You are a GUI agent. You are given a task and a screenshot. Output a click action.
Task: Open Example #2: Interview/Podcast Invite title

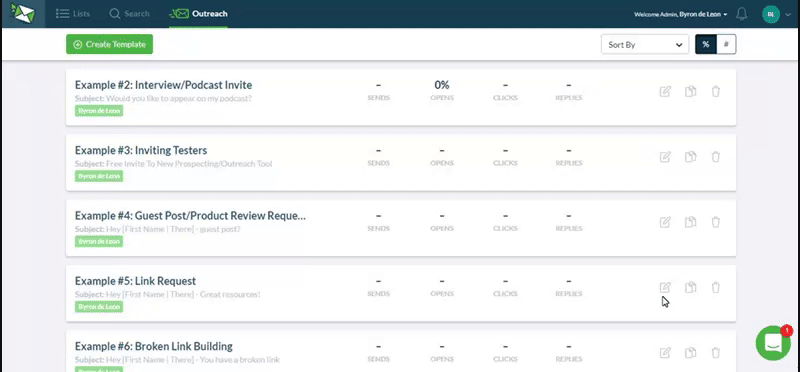(163, 85)
